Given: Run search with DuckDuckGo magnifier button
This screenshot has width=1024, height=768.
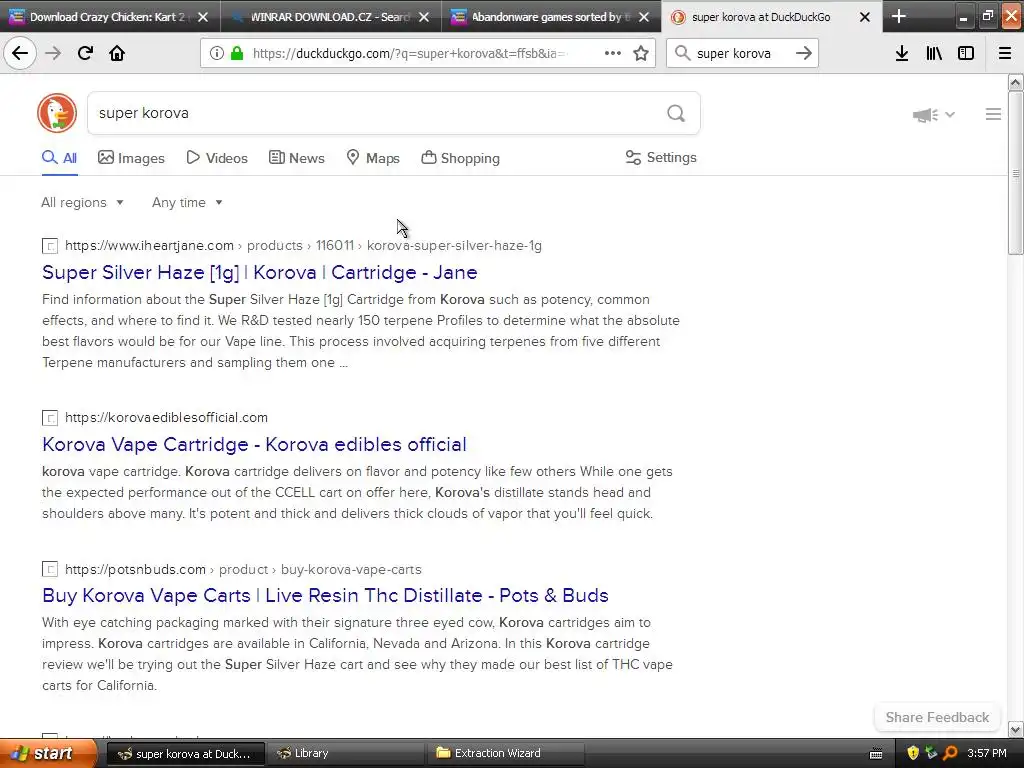Looking at the screenshot, I should tap(676, 113).
